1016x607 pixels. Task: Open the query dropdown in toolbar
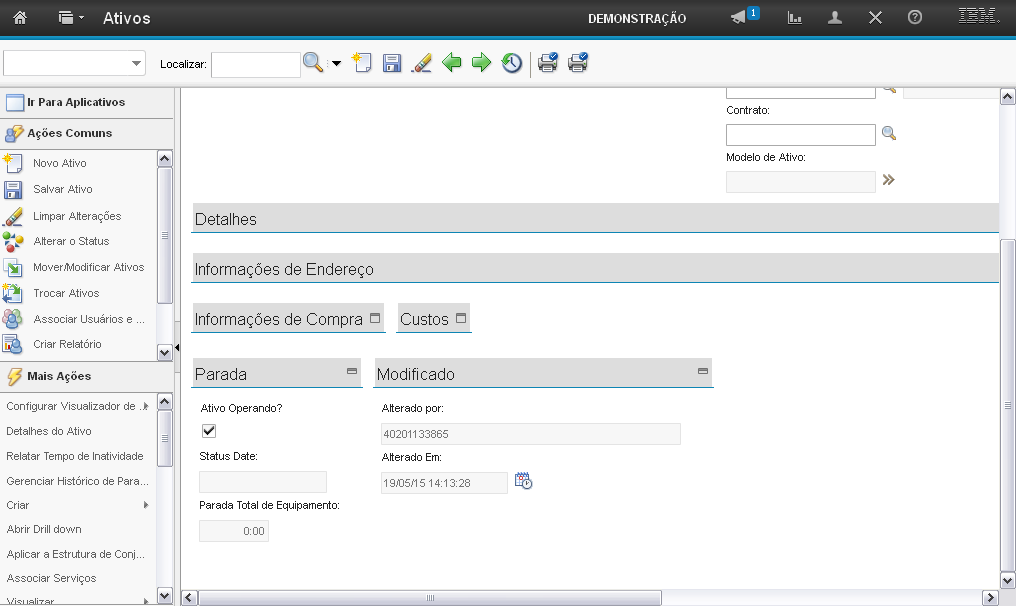coord(75,63)
